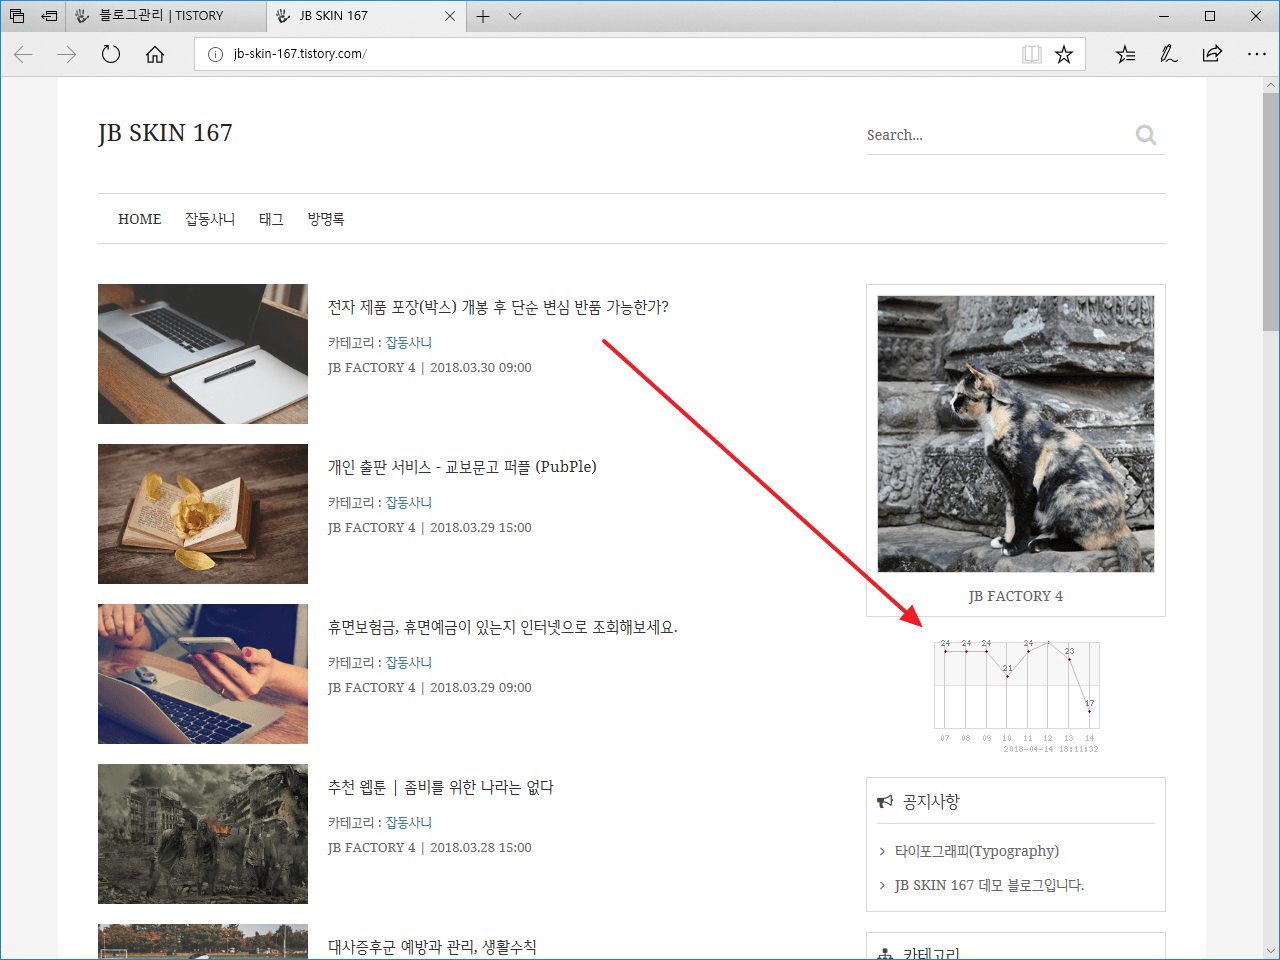
Task: Set these tabs aside
Action: coord(49,16)
